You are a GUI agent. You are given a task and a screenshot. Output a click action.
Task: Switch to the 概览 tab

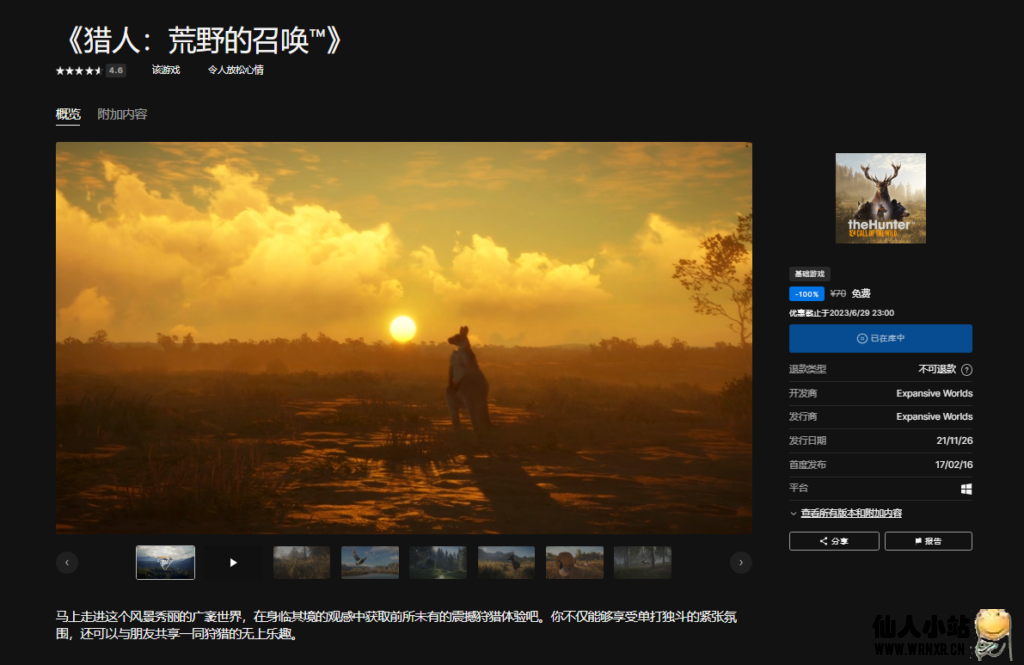click(68, 115)
